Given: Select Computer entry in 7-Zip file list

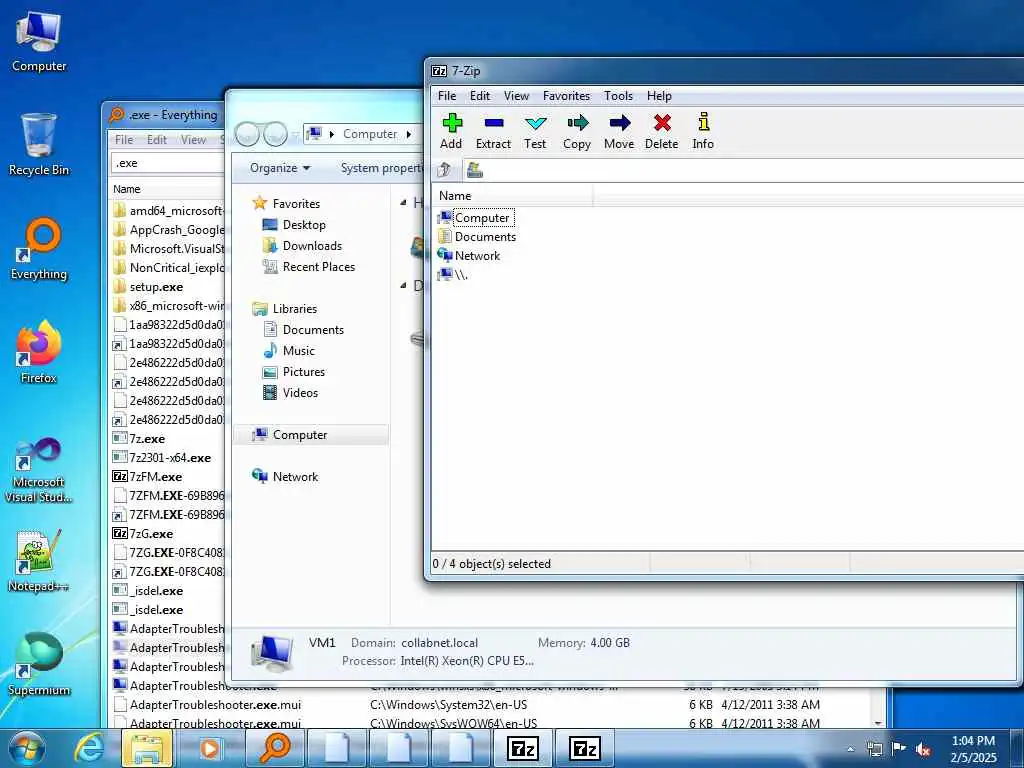Looking at the screenshot, I should coord(475,217).
